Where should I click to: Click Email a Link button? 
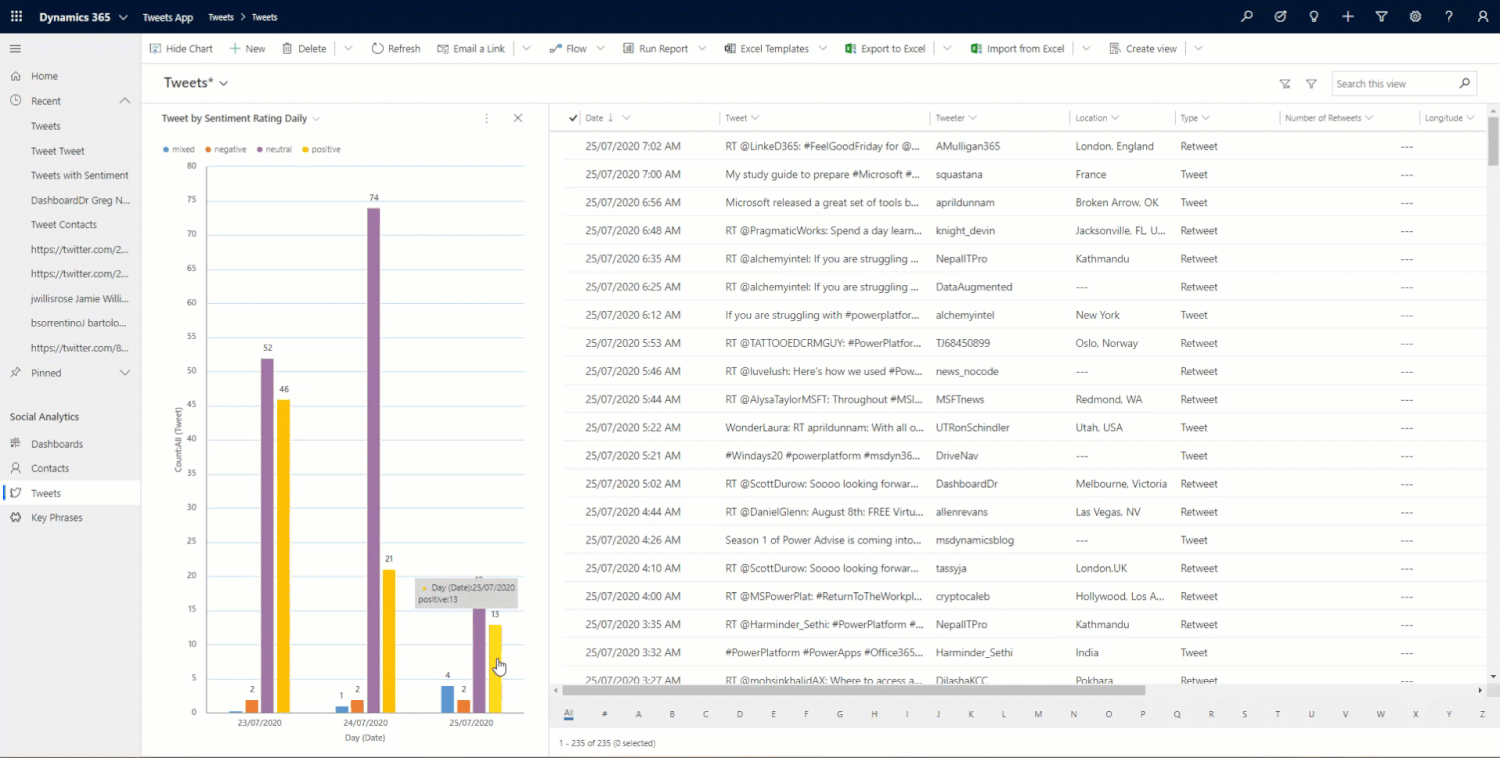(471, 48)
